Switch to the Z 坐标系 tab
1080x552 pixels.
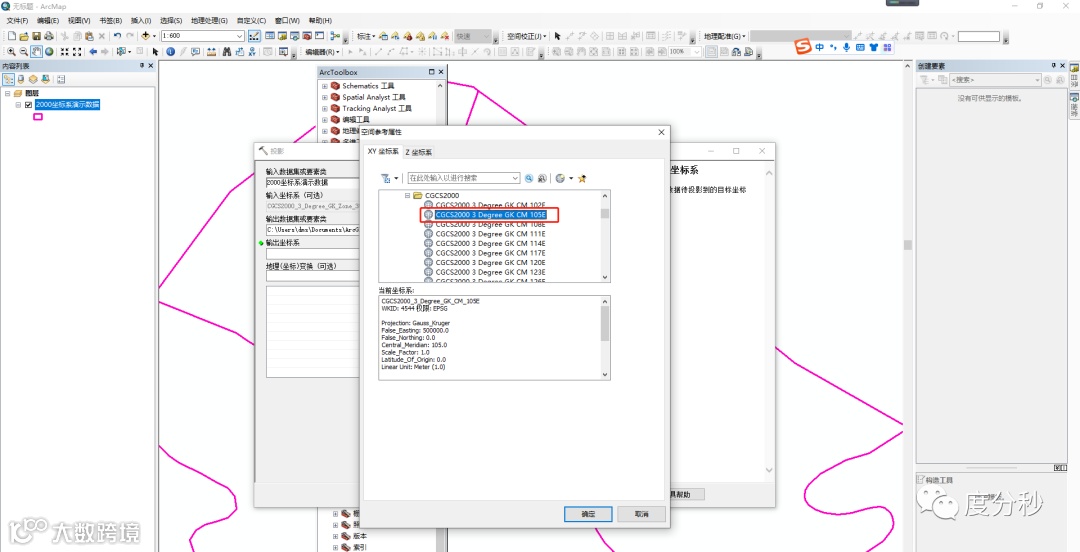(x=419, y=152)
